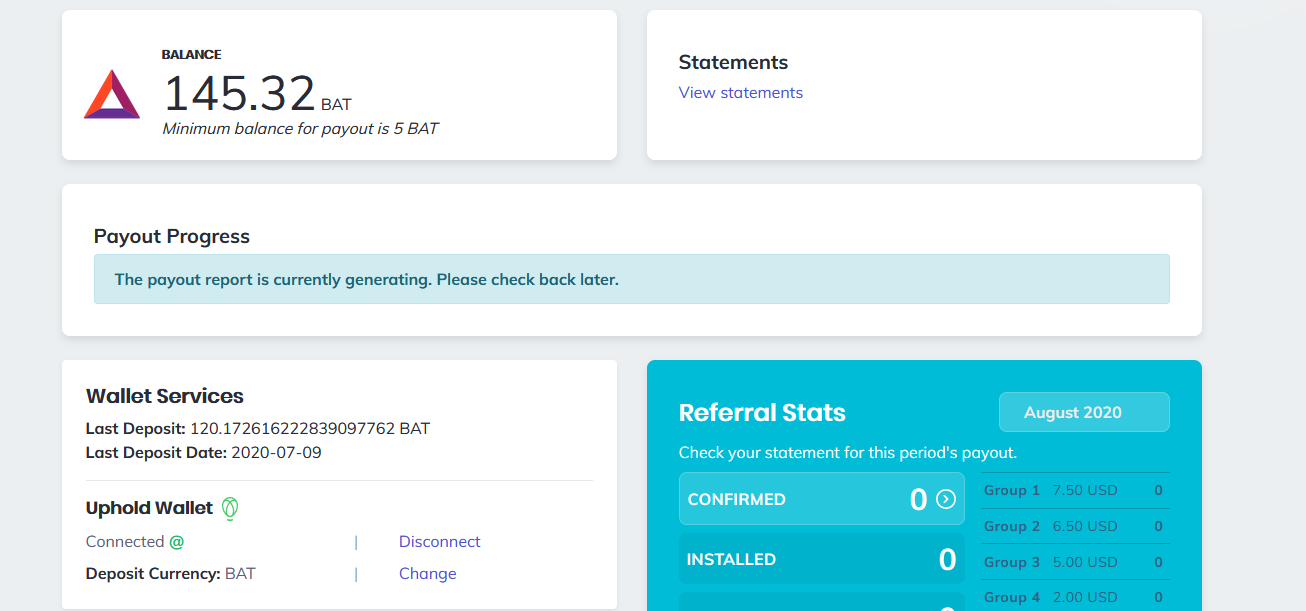Screen dimensions: 1306x611
Task: Click the Group 4 2.00 USD row
Action: 1075,597
